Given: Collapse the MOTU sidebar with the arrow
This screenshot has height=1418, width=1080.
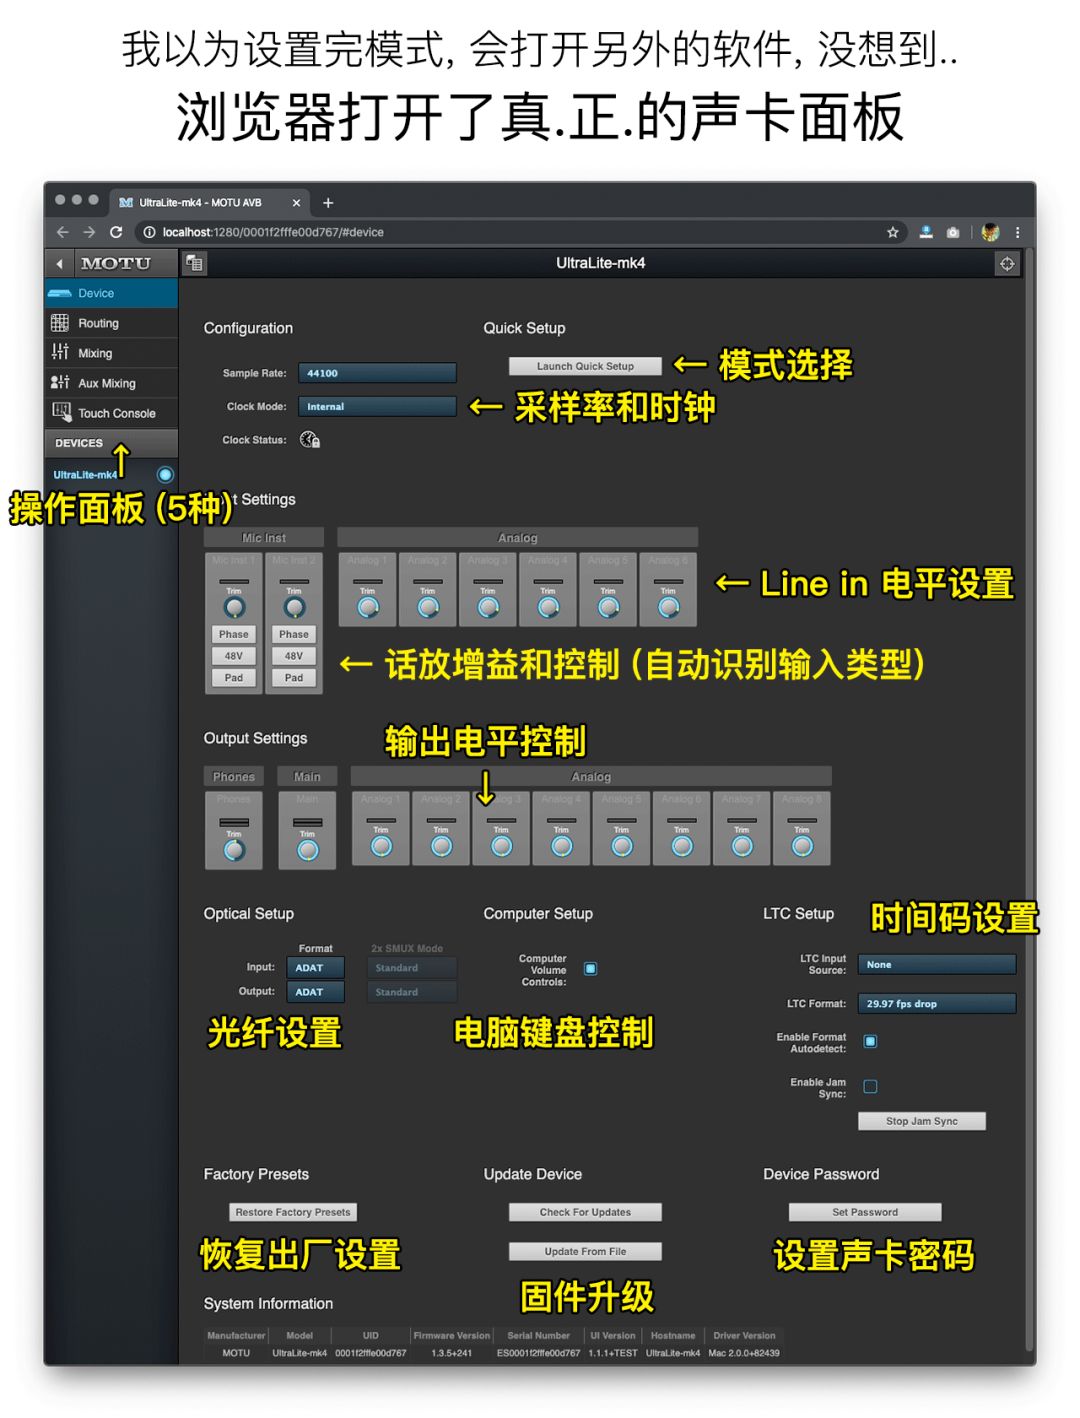Looking at the screenshot, I should (x=59, y=264).
